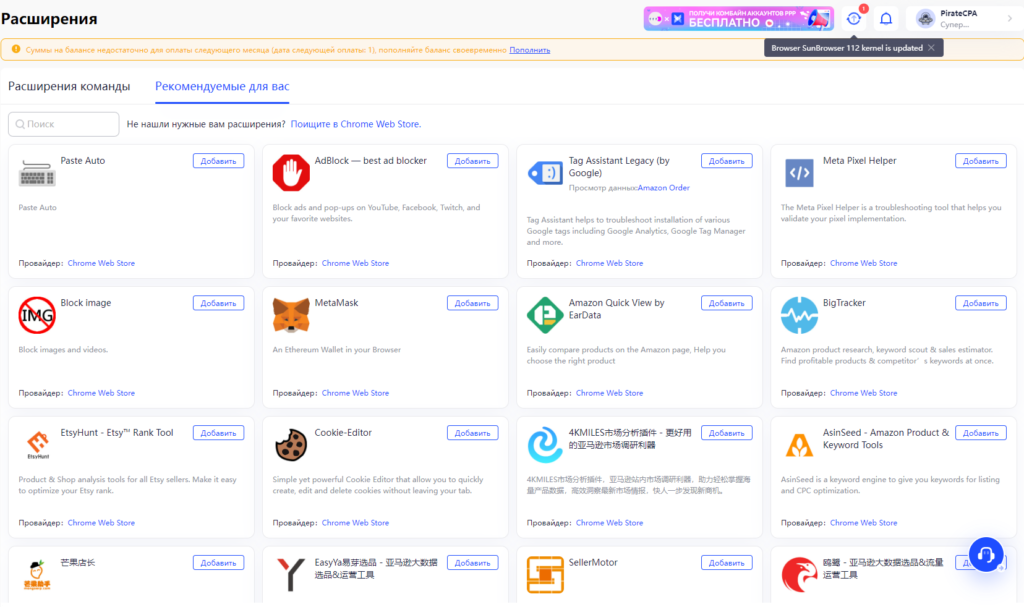This screenshot has width=1024, height=607.
Task: Click the Cookie-Editor extension title
Action: pos(343,433)
